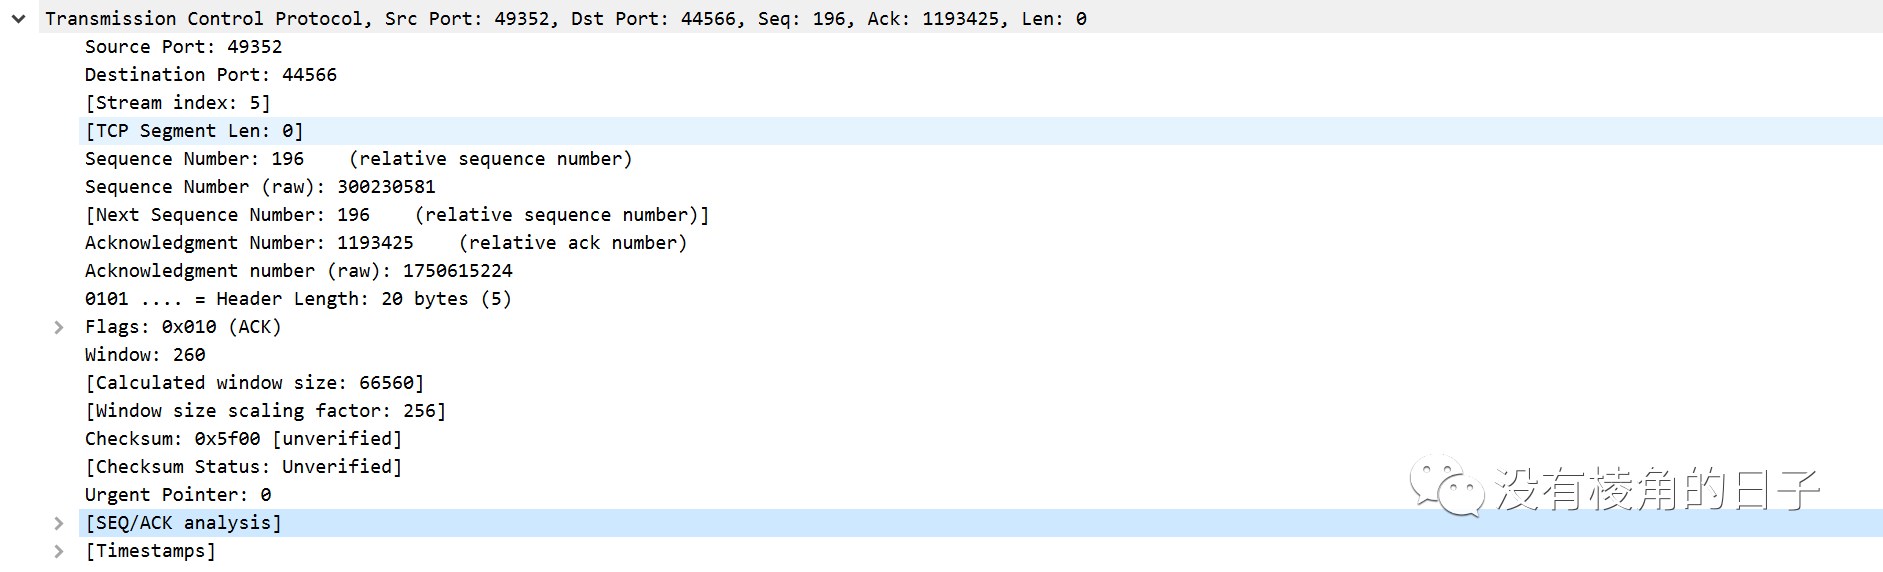Expand the Timestamps node

pos(59,551)
